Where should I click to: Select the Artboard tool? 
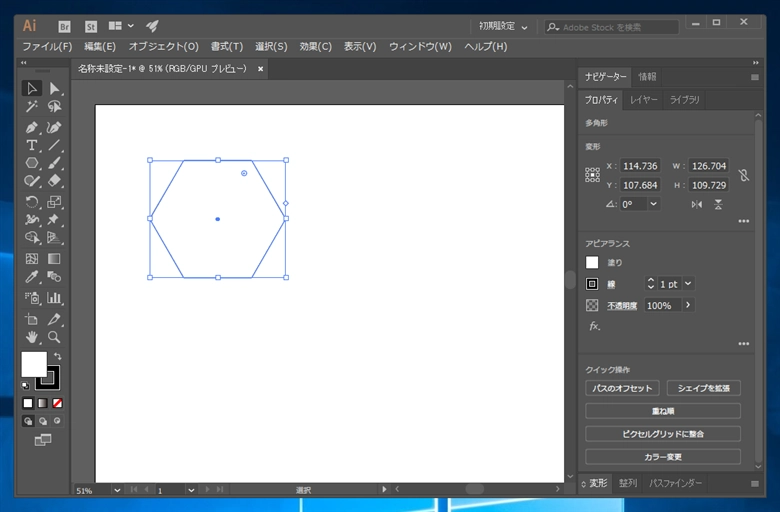pyautogui.click(x=32, y=319)
